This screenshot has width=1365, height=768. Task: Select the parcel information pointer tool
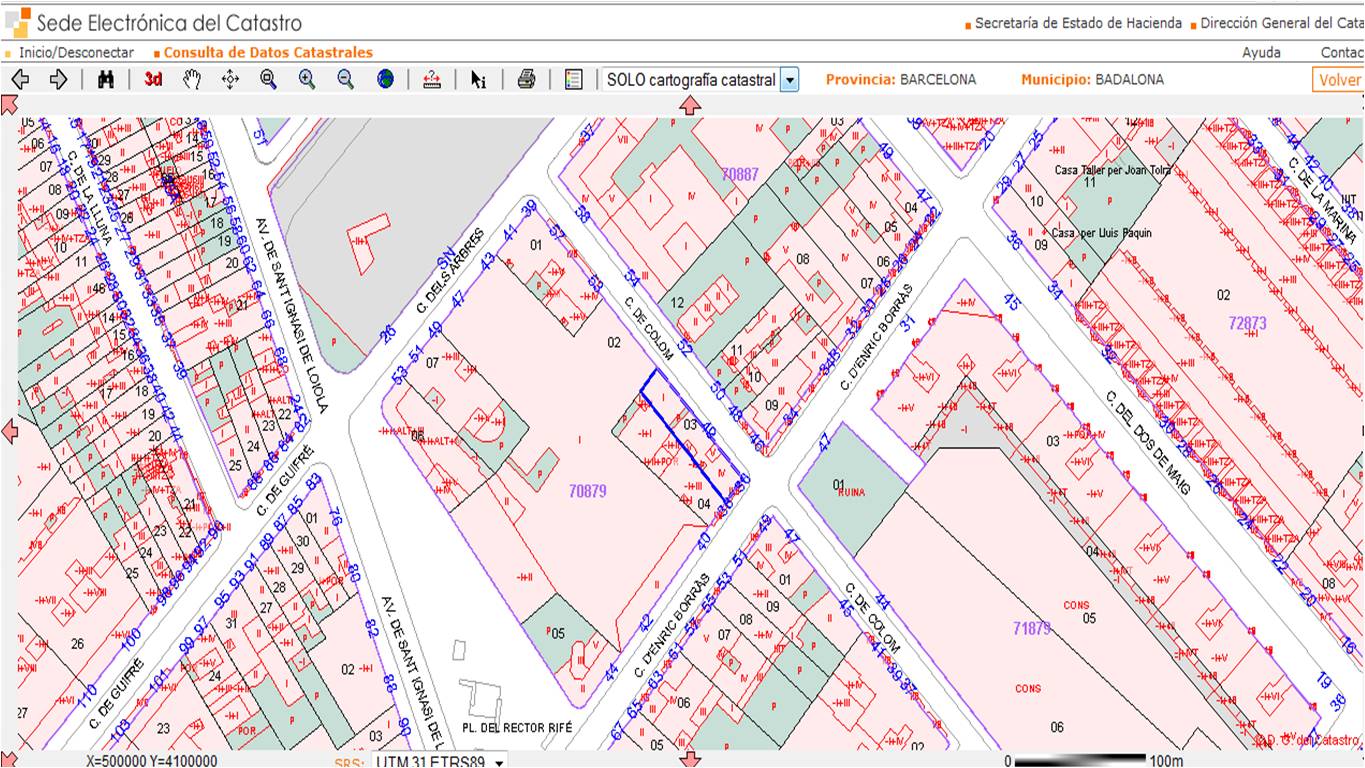[x=478, y=80]
